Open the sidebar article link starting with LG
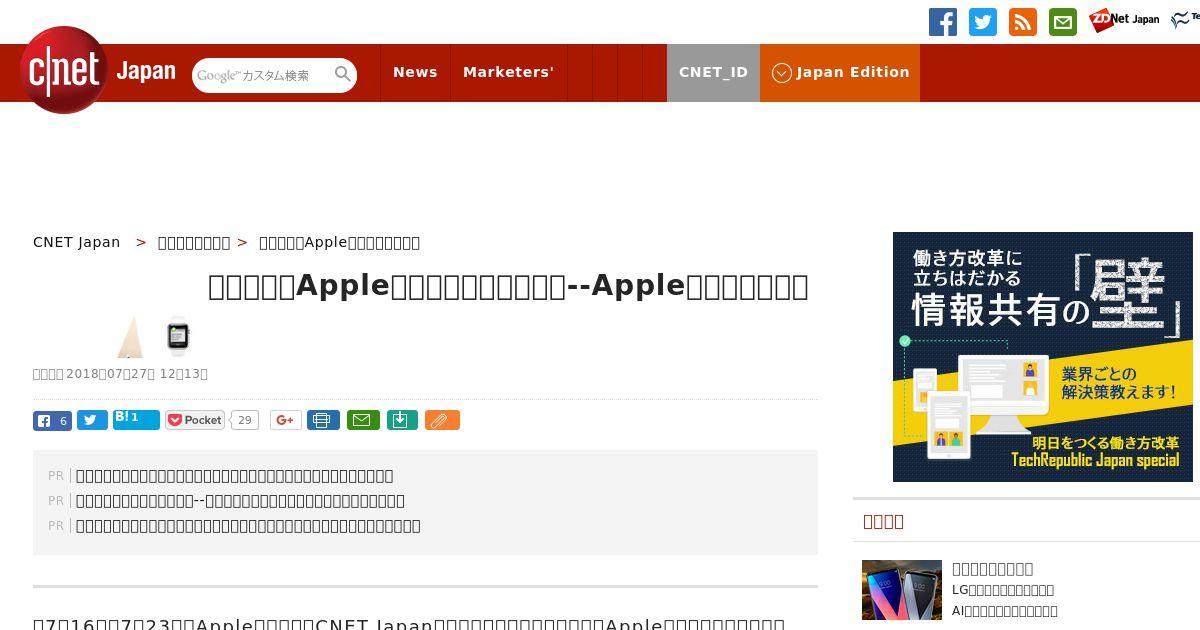Screen dimensions: 1200x630 pos(1003,590)
